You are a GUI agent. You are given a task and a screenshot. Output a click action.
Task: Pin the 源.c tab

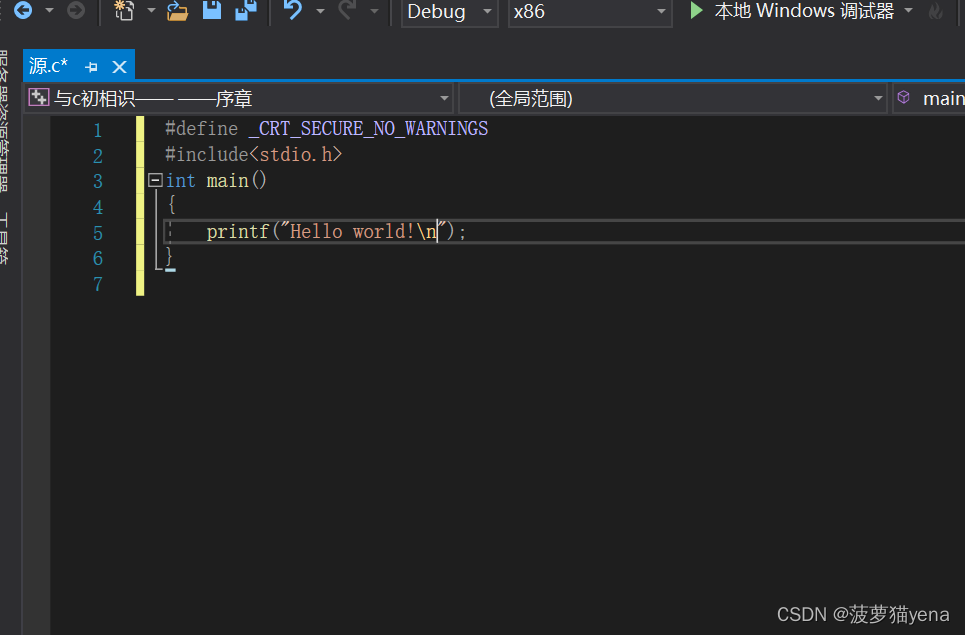(91, 66)
